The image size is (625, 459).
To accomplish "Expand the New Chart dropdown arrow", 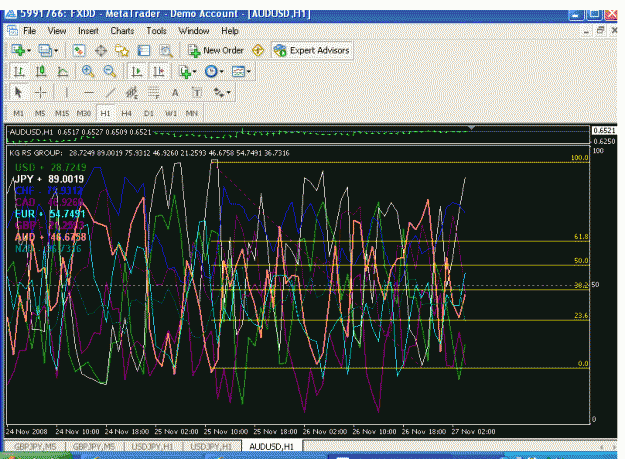I will (29, 51).
